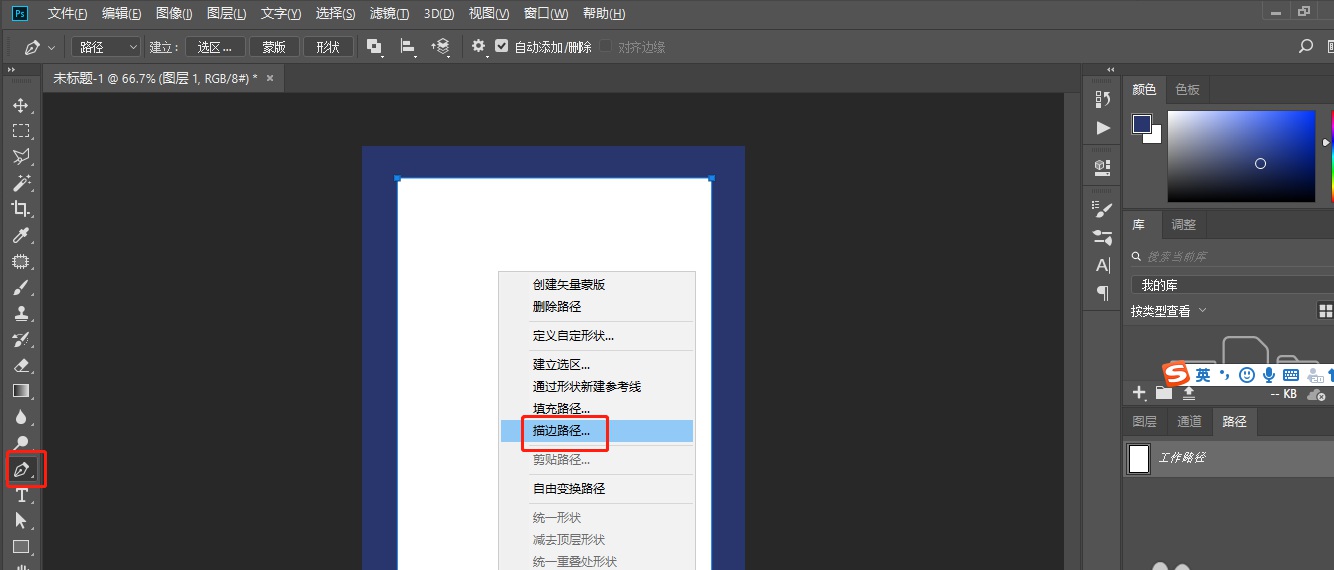Screen dimensions: 1334x570
Task: Click the Sogou IME 英 language indicator
Action: click(x=1202, y=375)
